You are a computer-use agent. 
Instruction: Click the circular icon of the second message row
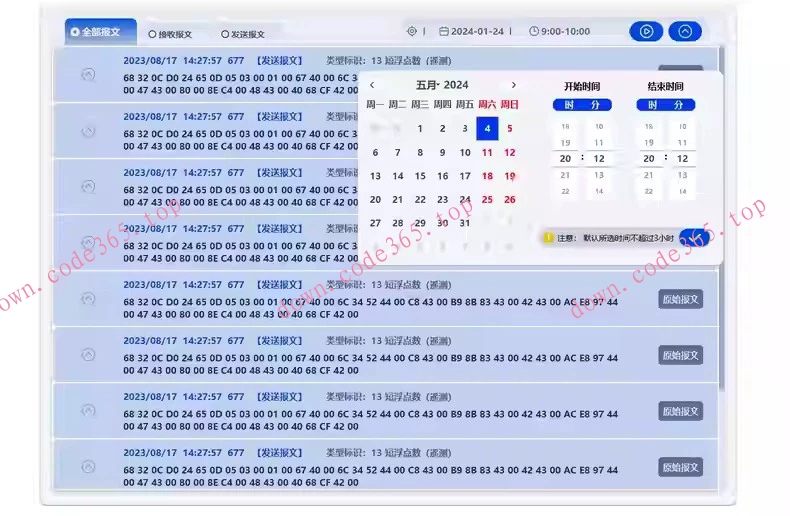coord(88,131)
